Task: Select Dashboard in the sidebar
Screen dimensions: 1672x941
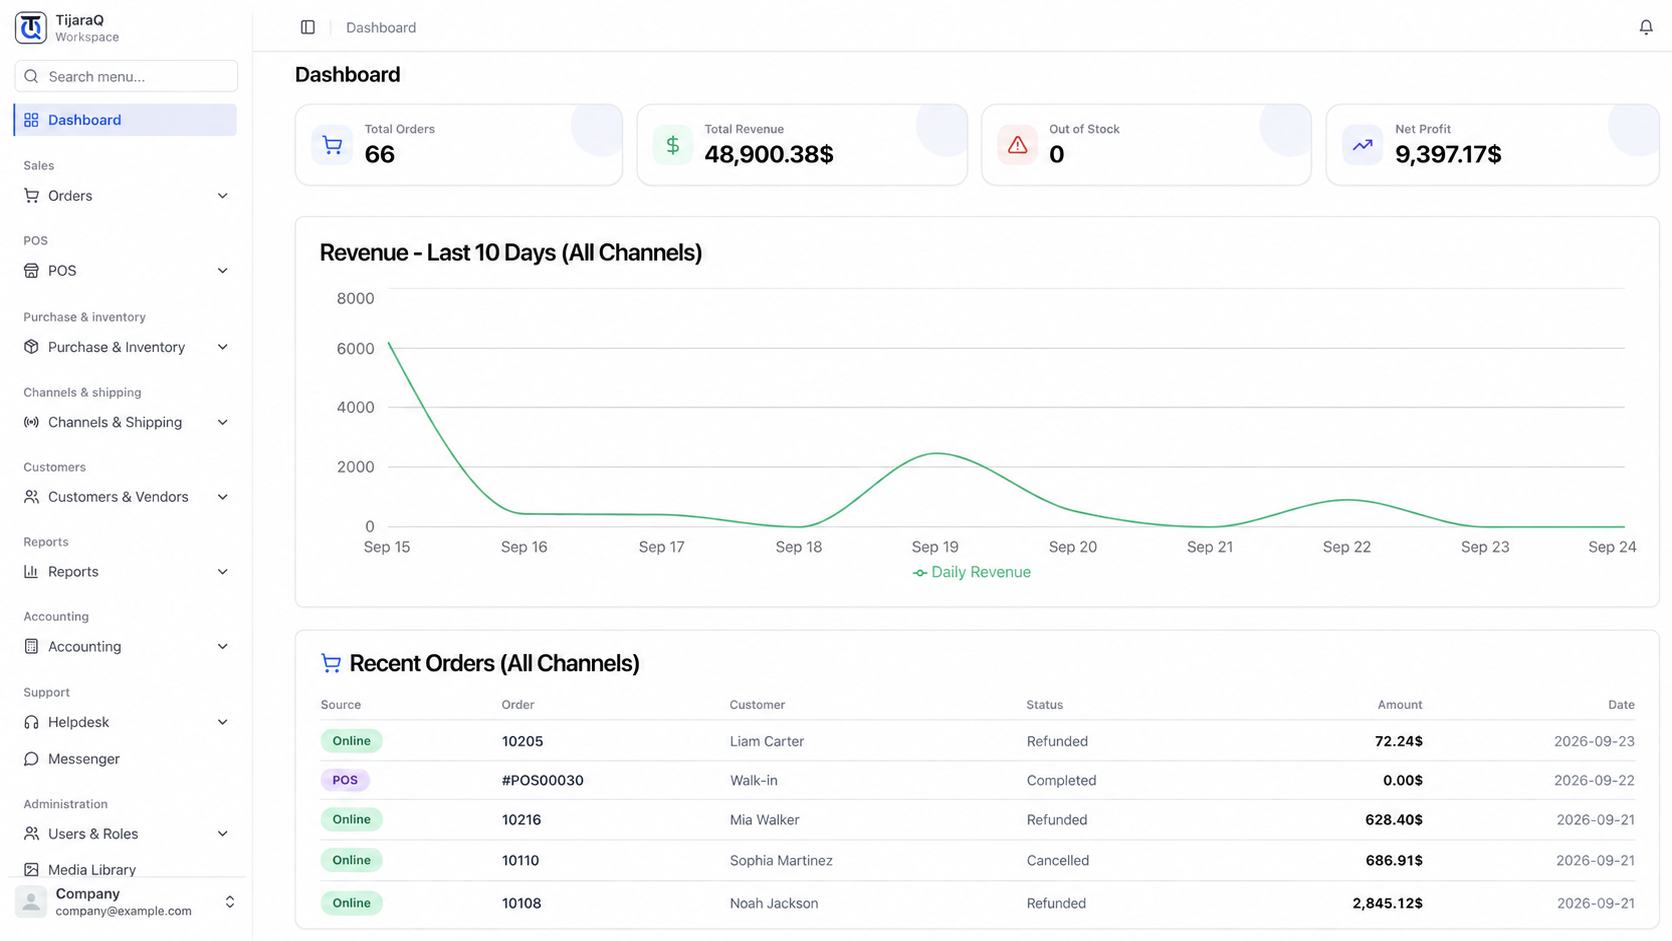Action: pyautogui.click(x=126, y=120)
